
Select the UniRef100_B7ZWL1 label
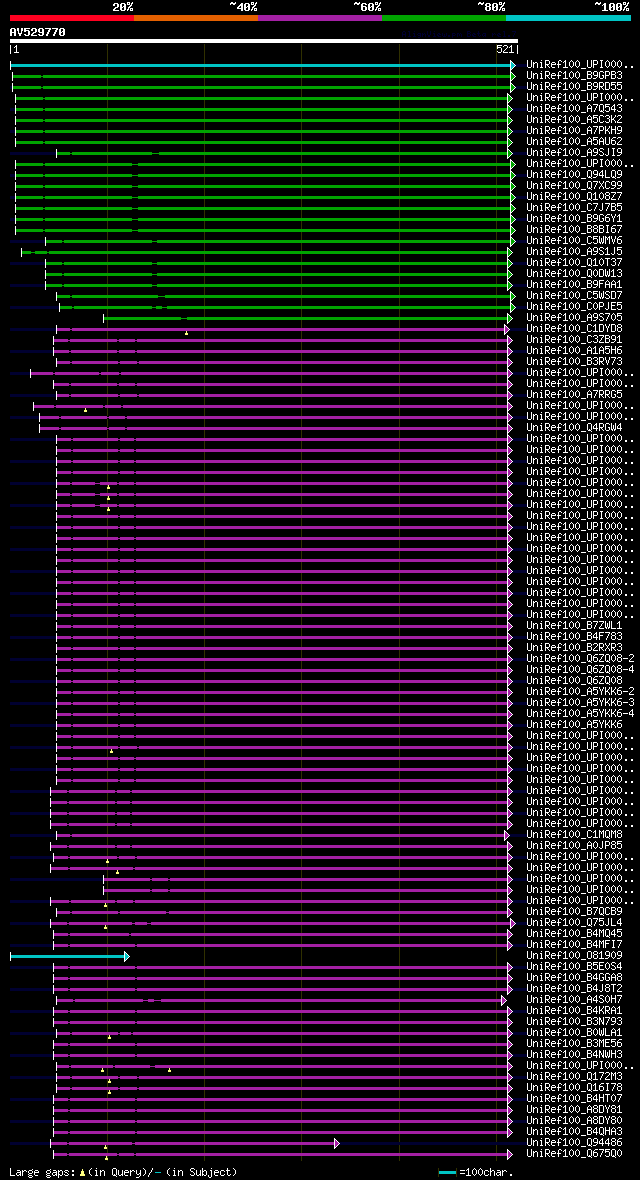[574, 625]
